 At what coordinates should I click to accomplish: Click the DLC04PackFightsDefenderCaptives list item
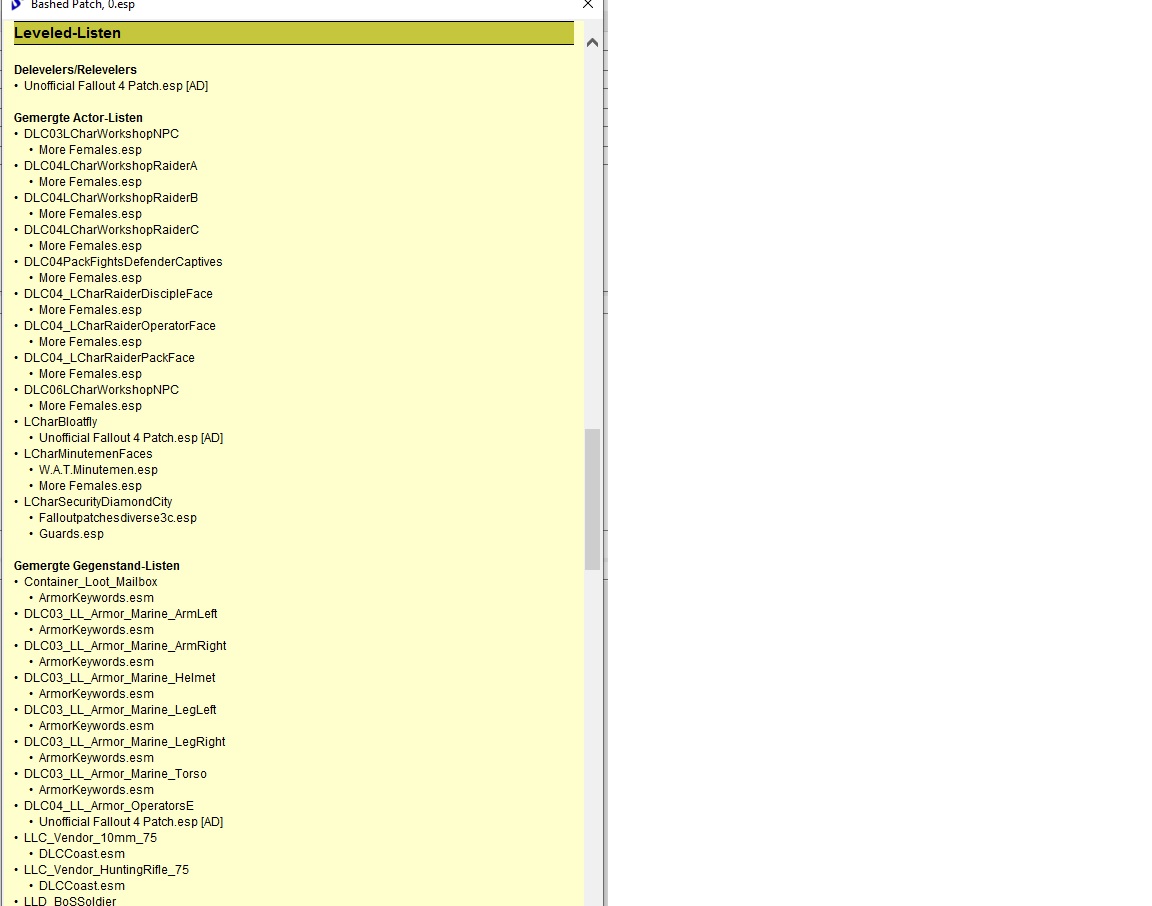(123, 262)
